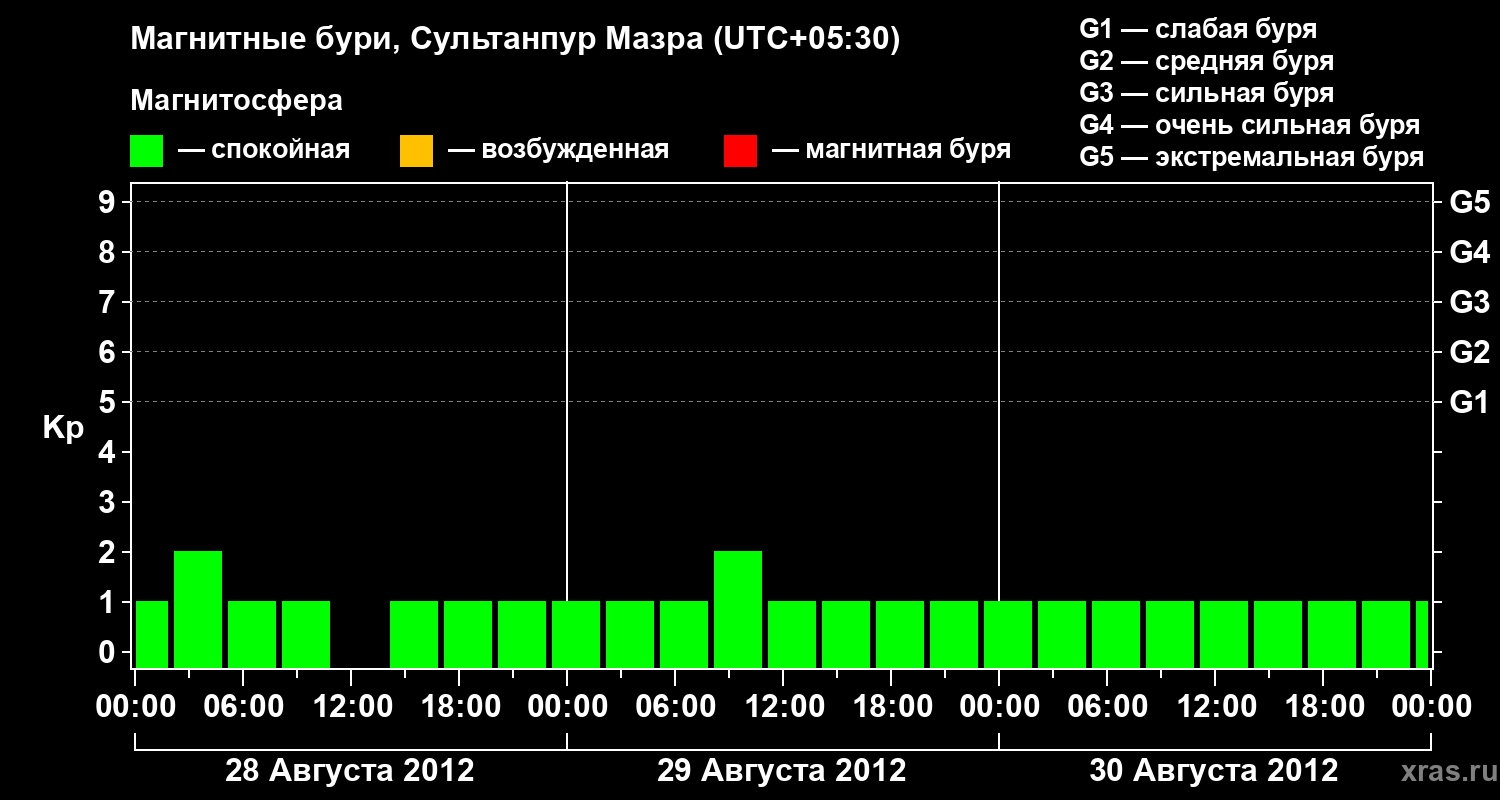1500x800 pixels.
Task: Click the '— спокойная' legend label
Action: pos(264,151)
